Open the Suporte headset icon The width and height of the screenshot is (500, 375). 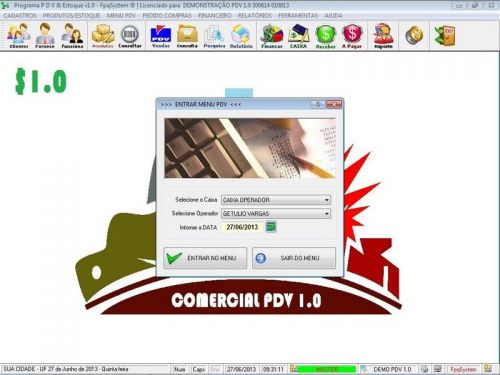click(x=383, y=35)
